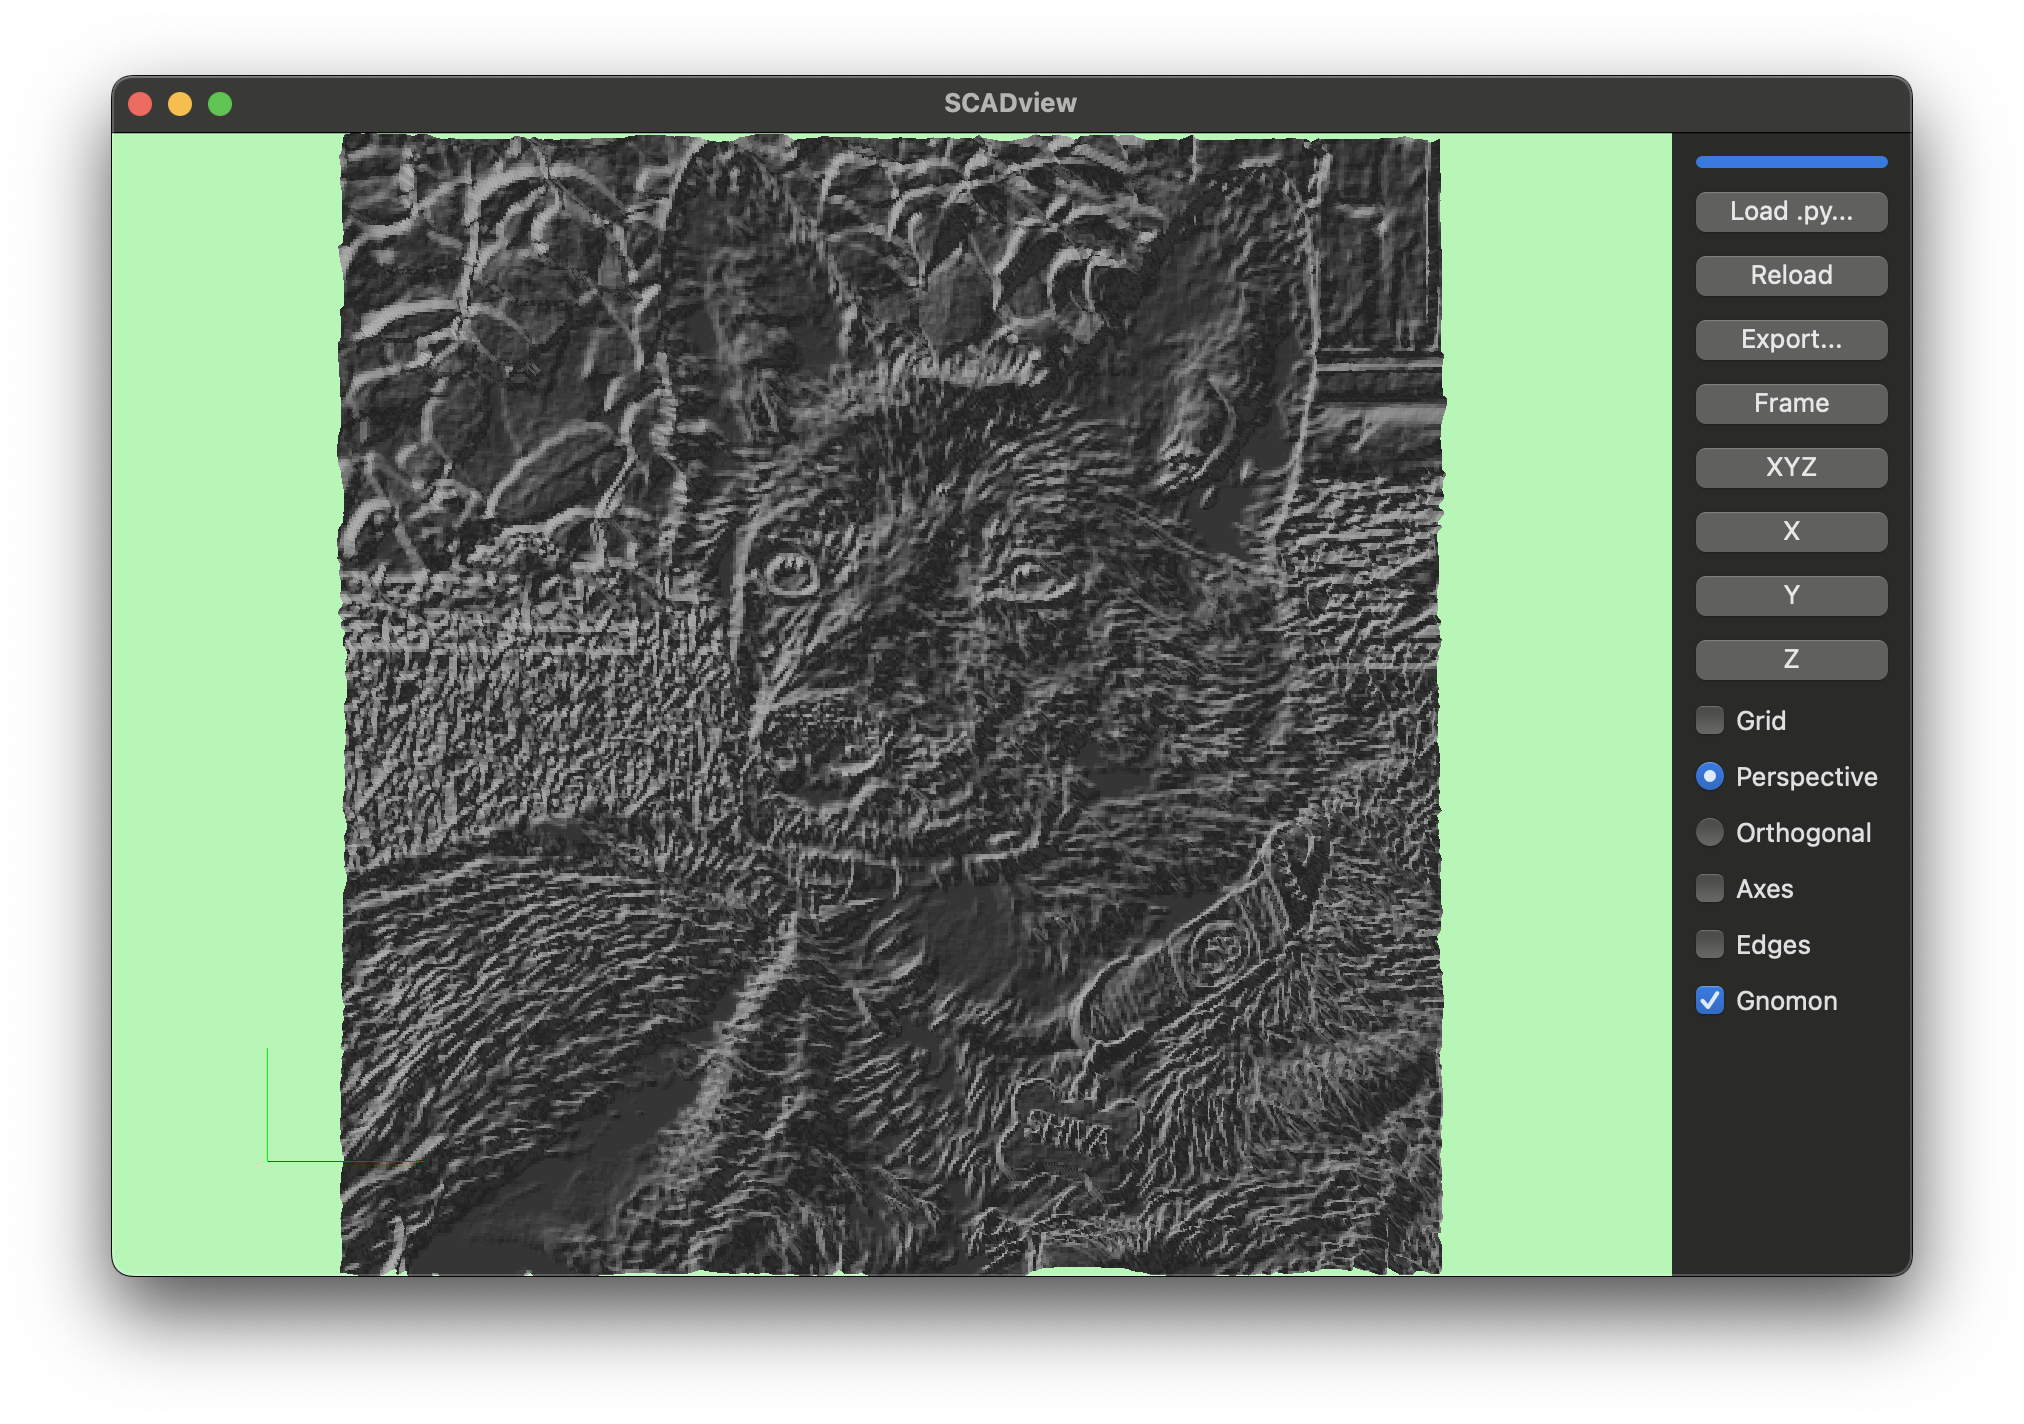Select the X axis view button

pyautogui.click(x=1790, y=531)
